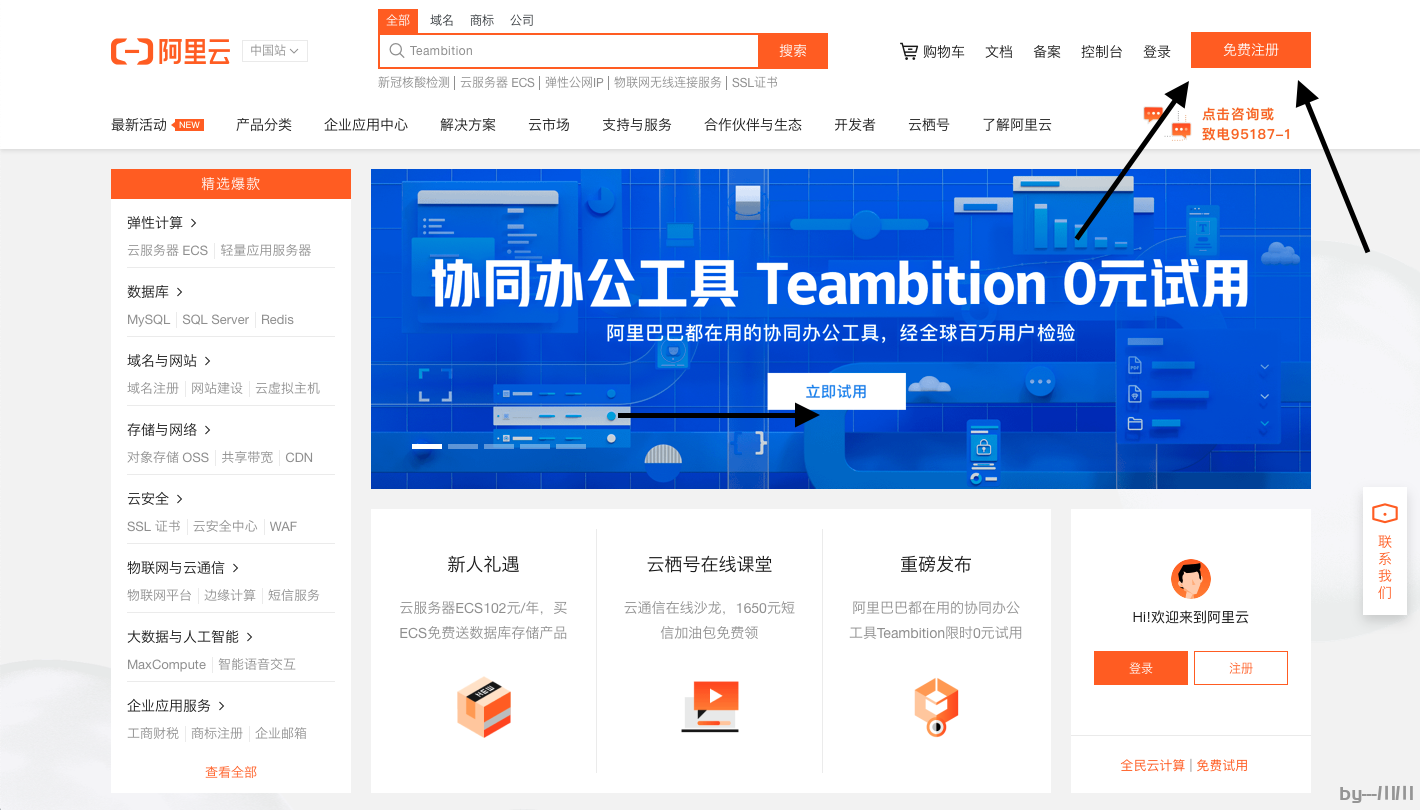Image resolution: width=1420 pixels, height=810 pixels.
Task: Open the 云服务器ECS102元/年 offer description
Action: 484,620
